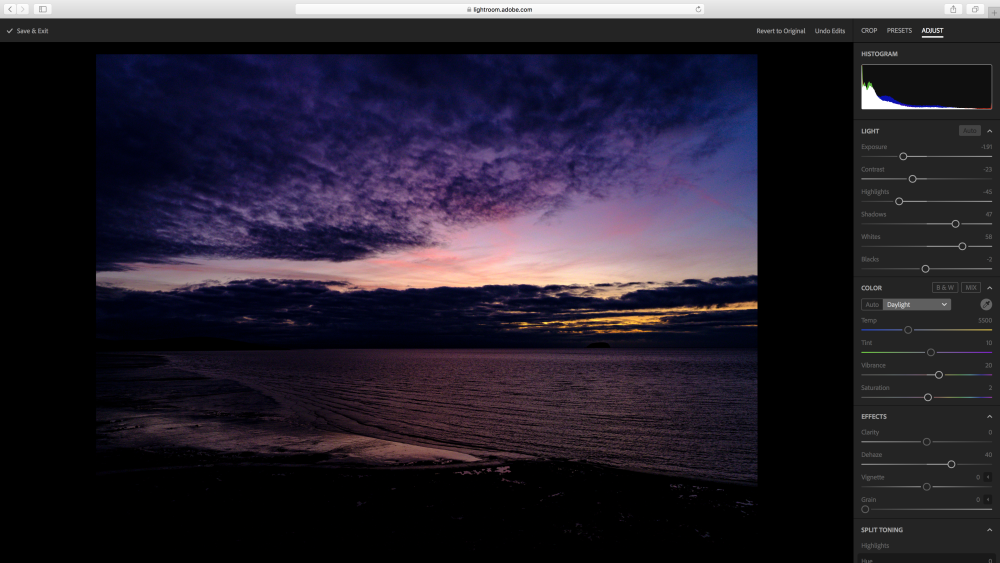Click the lightroom.adobe.com address bar
This screenshot has width=1000, height=563.
pyautogui.click(x=499, y=9)
